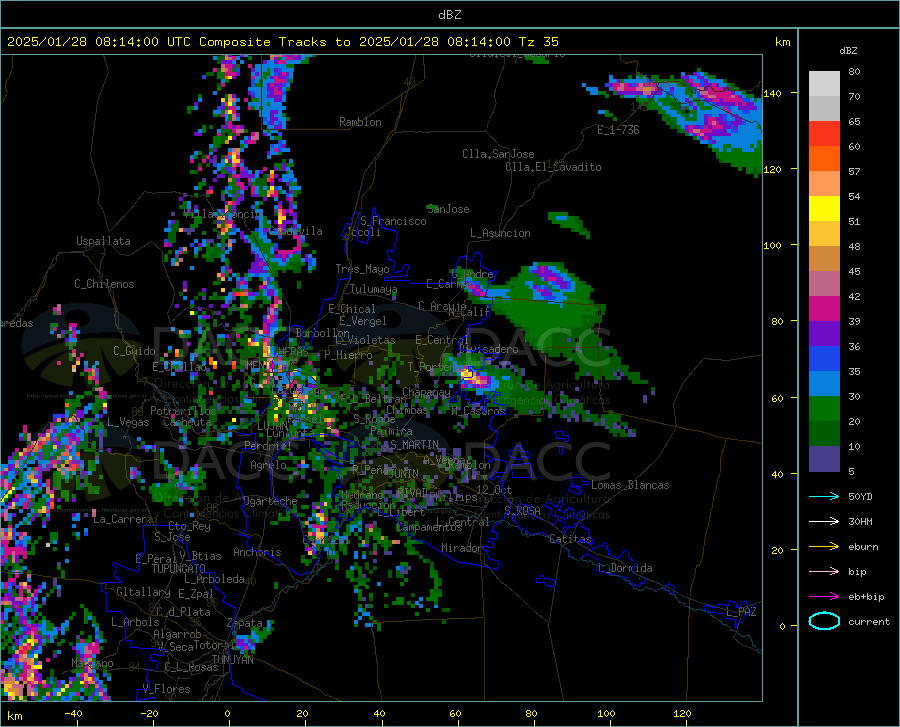The width and height of the screenshot is (900, 727).
Task: Select the yellow 54 dBZ color swatch
Action: [x=824, y=208]
